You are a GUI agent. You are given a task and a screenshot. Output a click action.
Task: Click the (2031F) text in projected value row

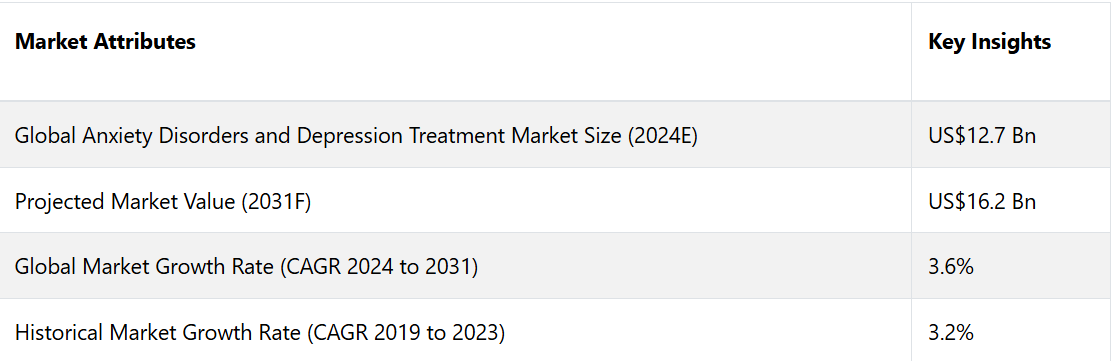tap(276, 201)
